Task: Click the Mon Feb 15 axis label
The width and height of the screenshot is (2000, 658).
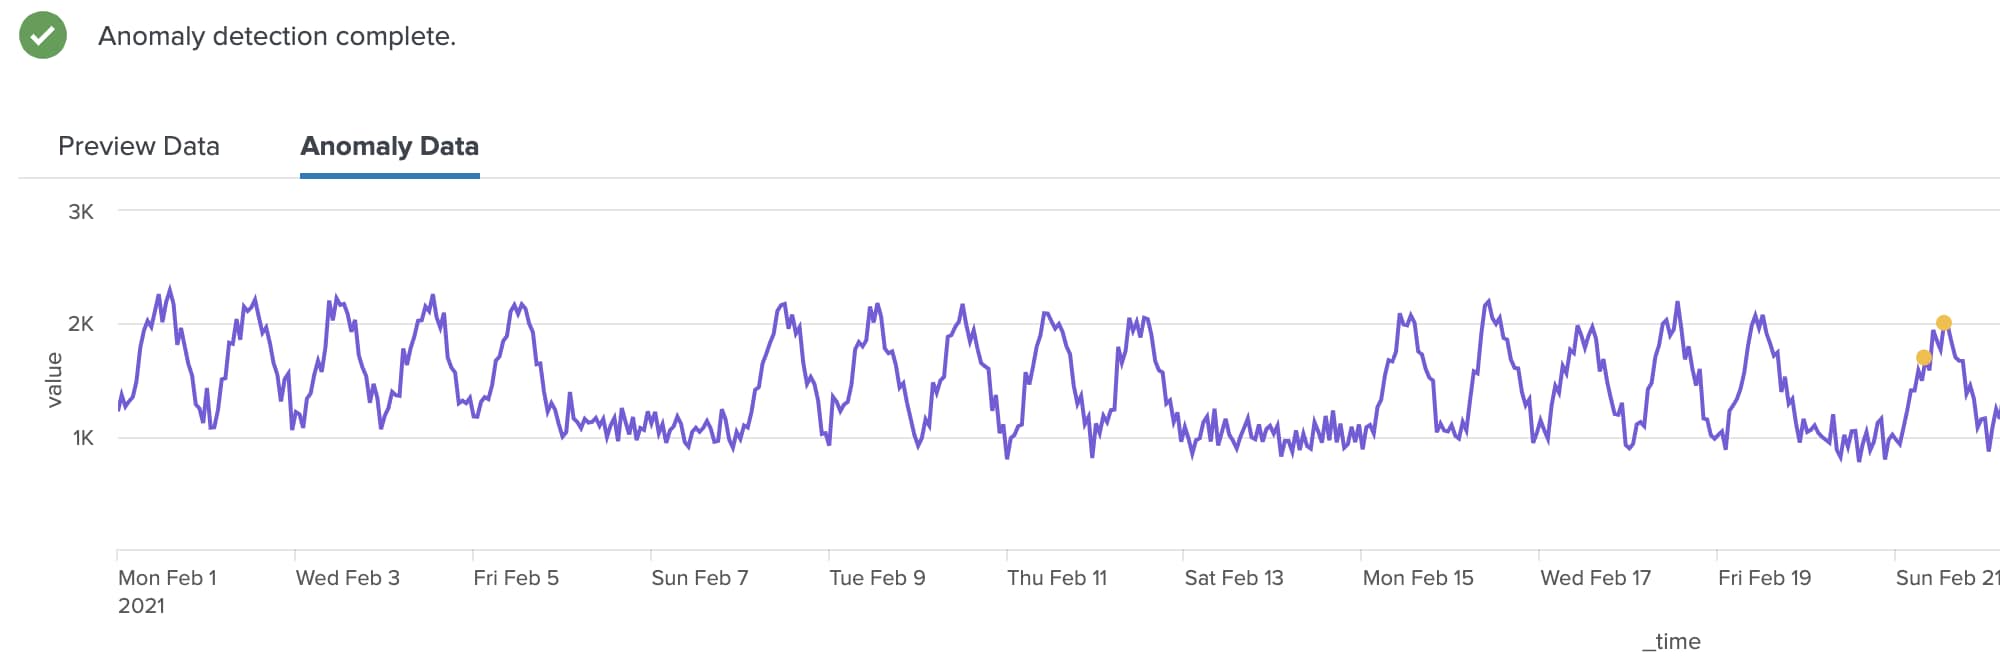Action: point(1418,578)
